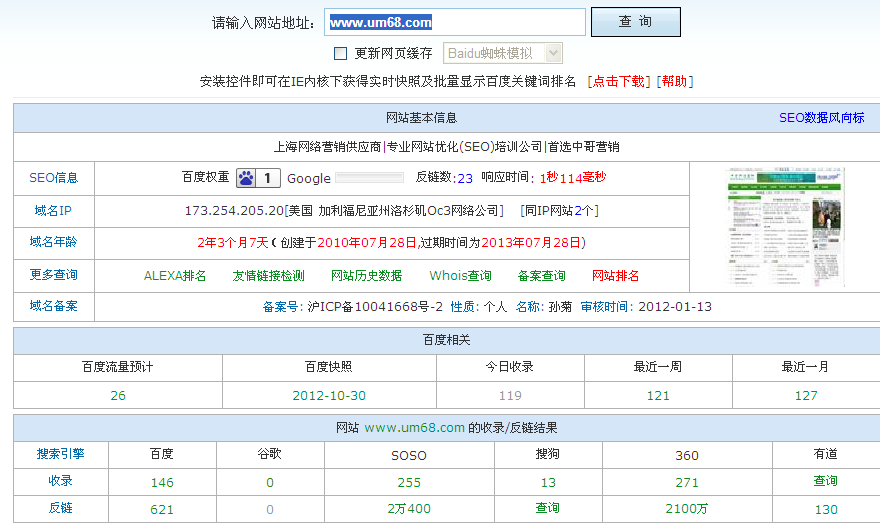Image resolution: width=880 pixels, height=526 pixels.
Task: Toggle the 更新网页缓存 checkbox
Action: [x=340, y=53]
